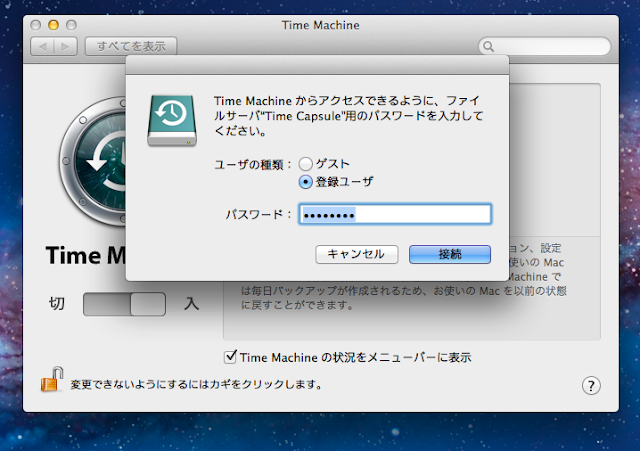Click the ユーザの種類 label
This screenshot has width=640, height=451.
pos(253,165)
